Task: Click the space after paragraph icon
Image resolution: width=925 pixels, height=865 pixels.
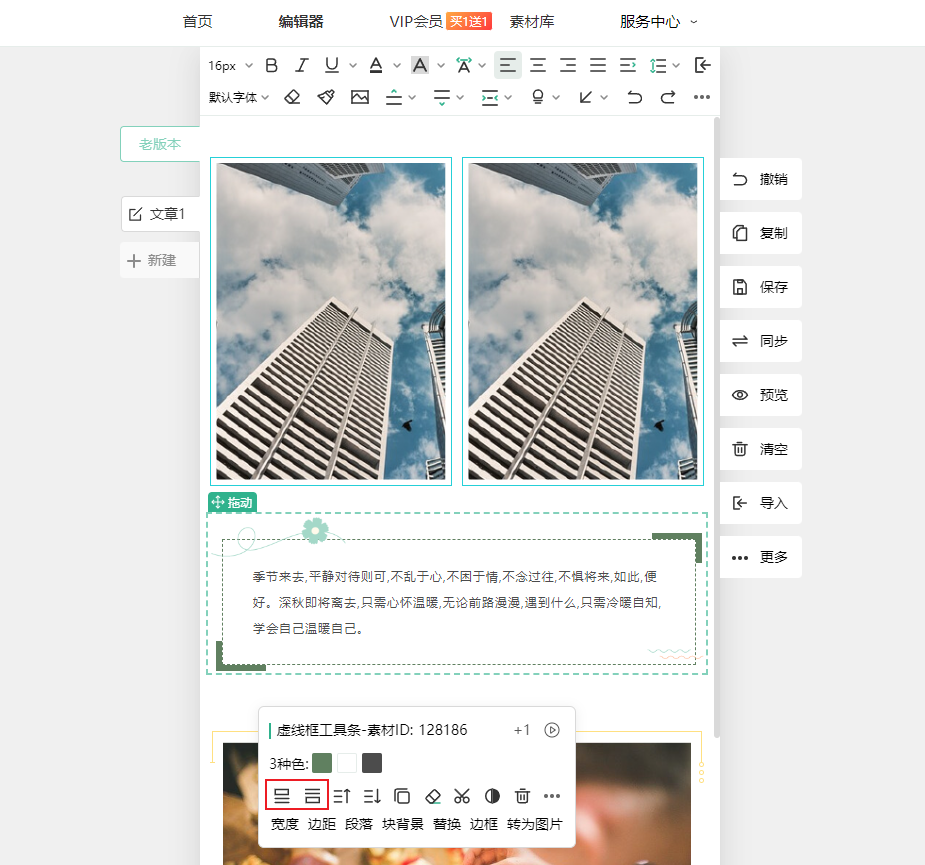Action: tap(442, 97)
